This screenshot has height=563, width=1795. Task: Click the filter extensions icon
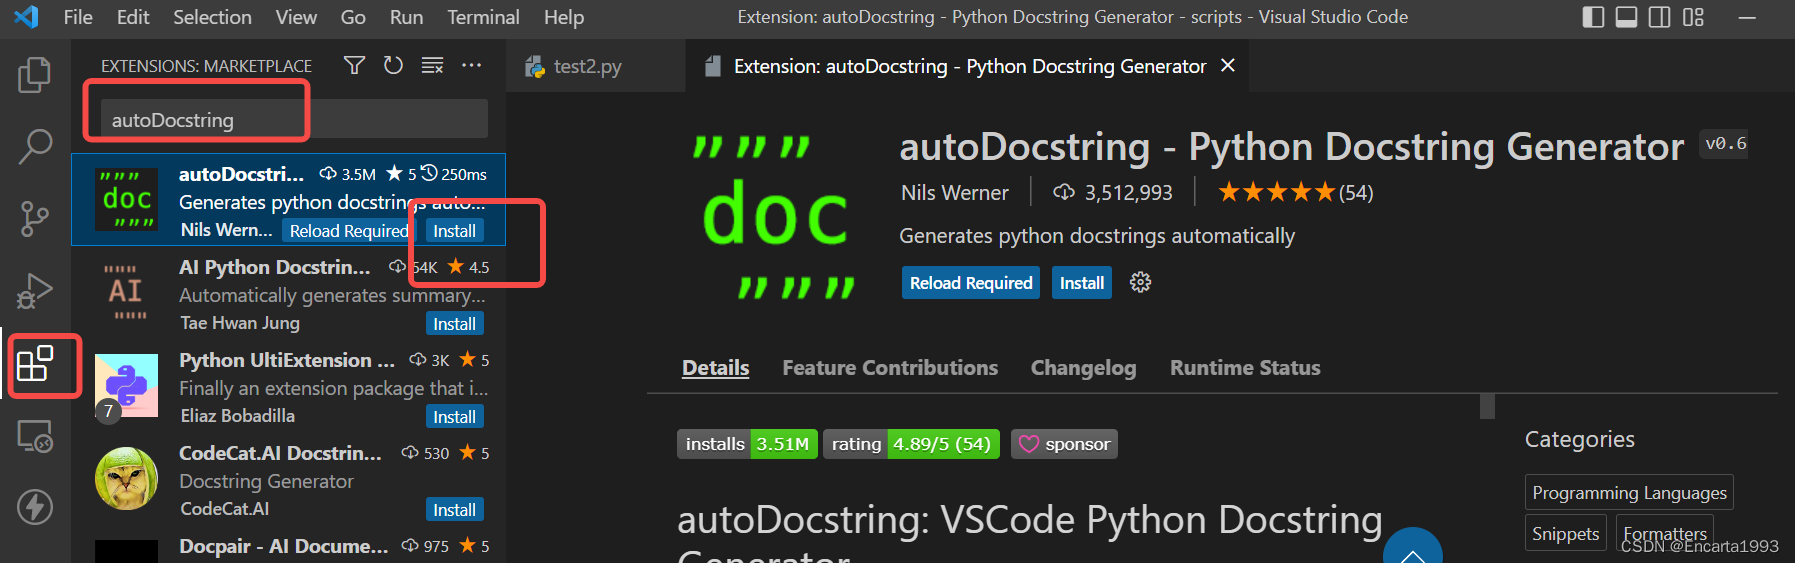tap(354, 66)
